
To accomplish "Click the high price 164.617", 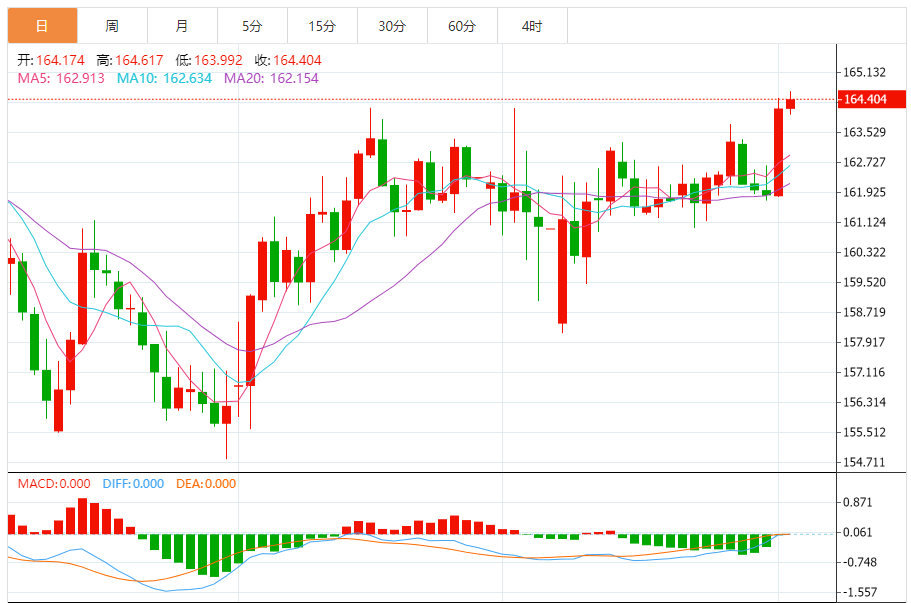I will pos(139,60).
